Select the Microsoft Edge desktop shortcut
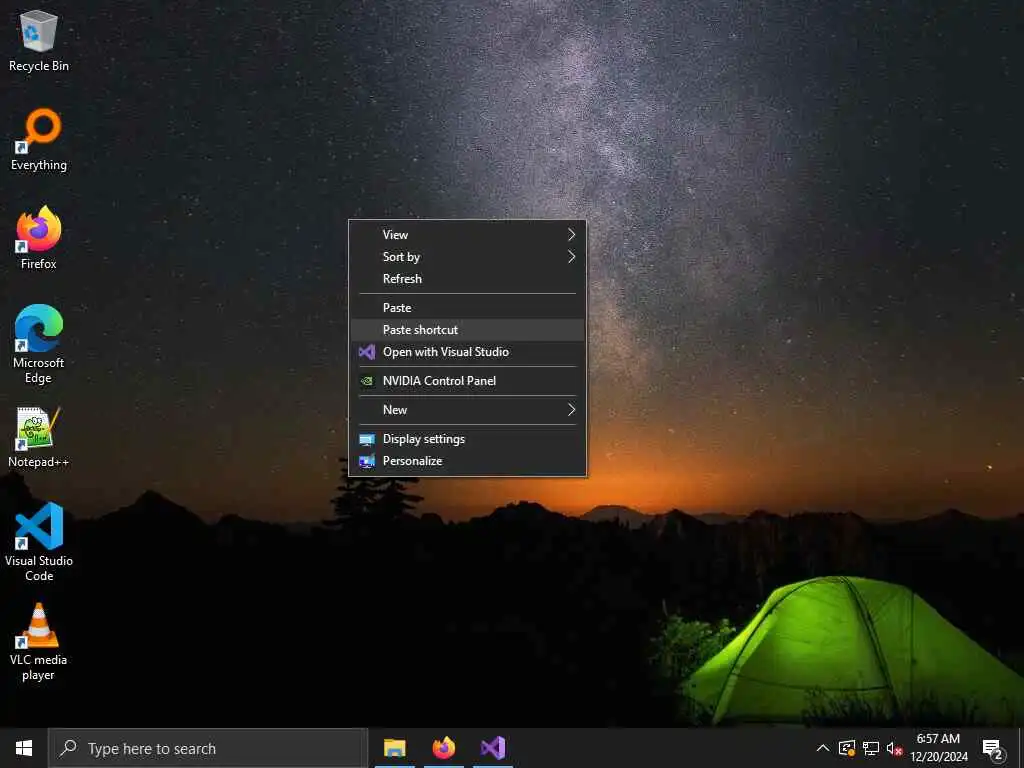This screenshot has height=768, width=1024. (x=39, y=328)
